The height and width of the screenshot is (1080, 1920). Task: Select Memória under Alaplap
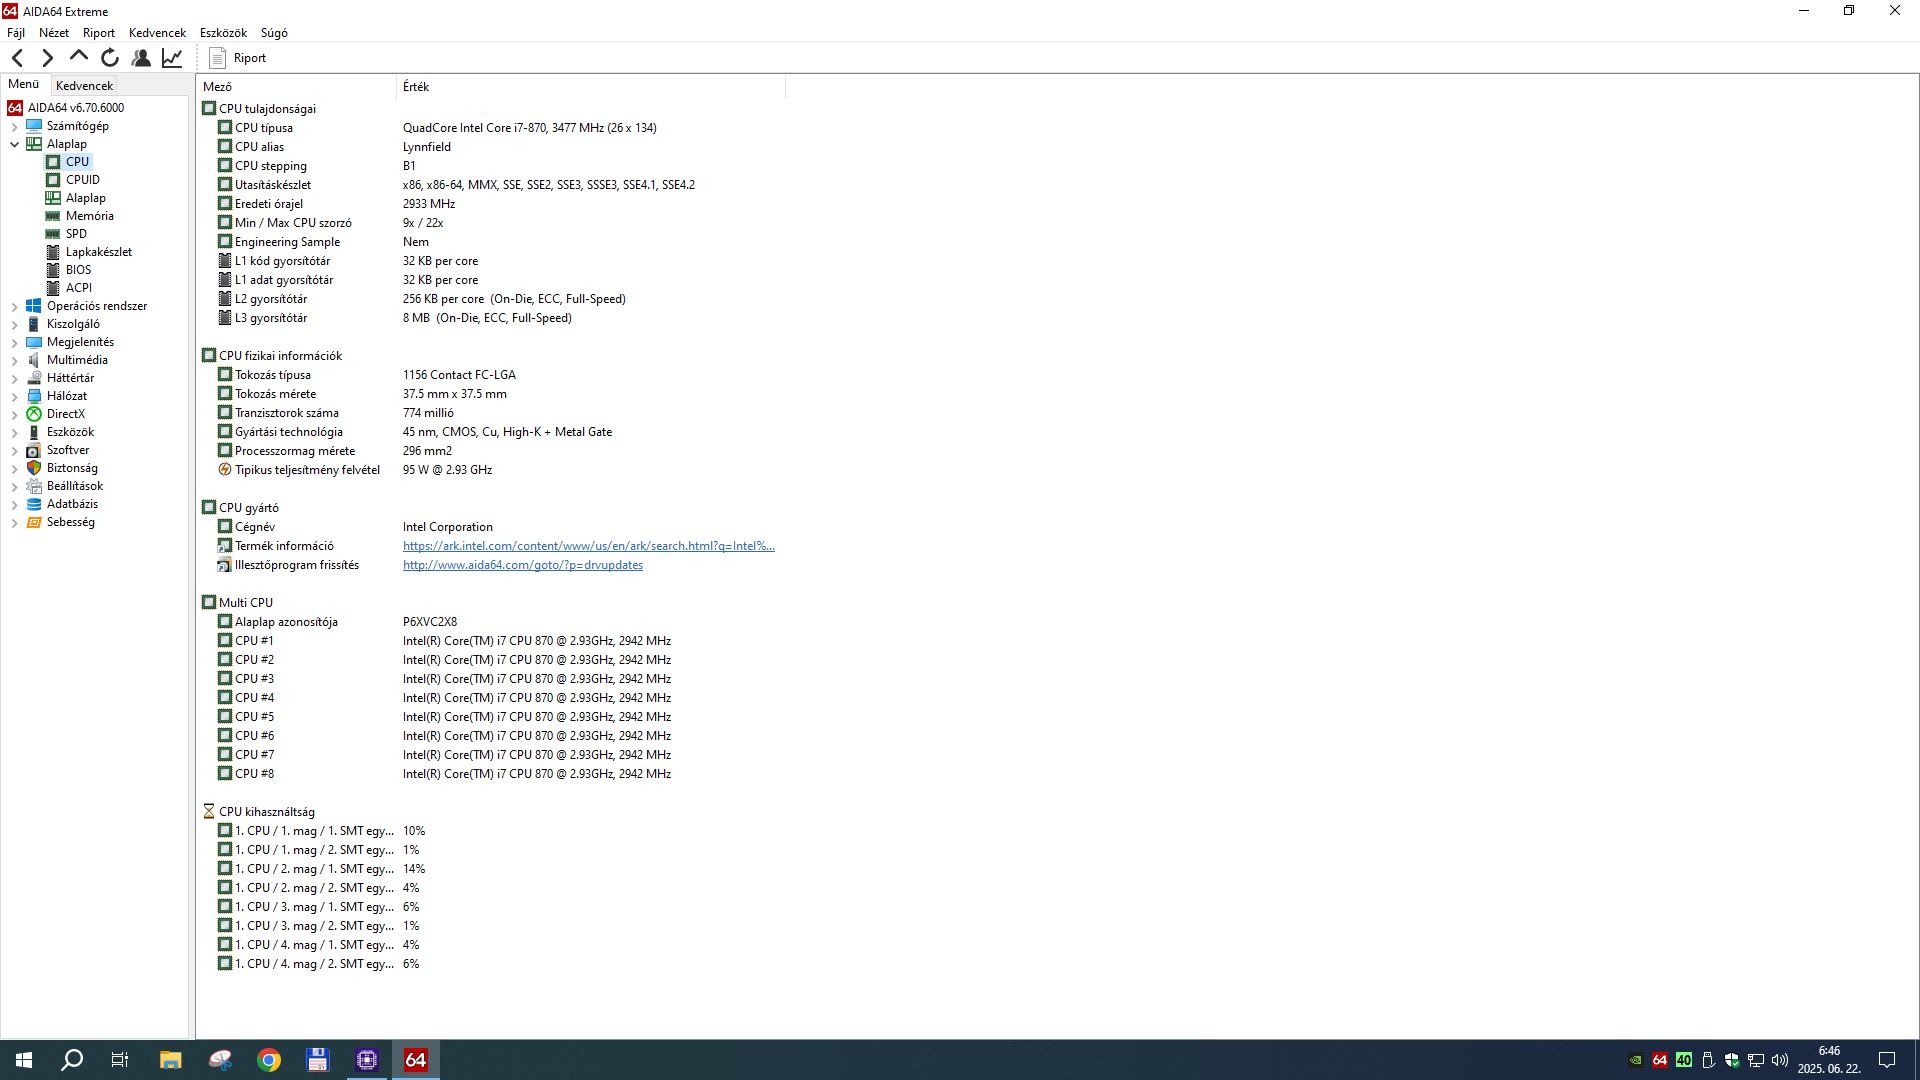(x=89, y=216)
